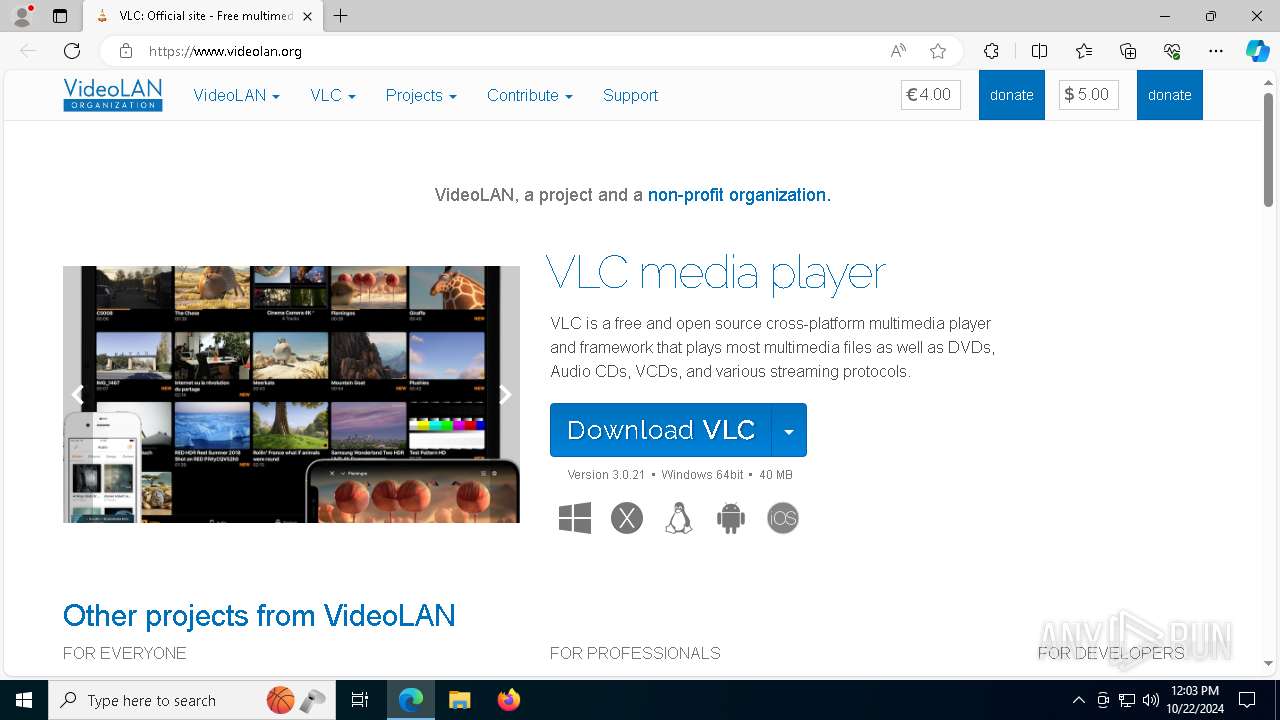Close the VLC Official site tab
This screenshot has width=1280, height=720.
[x=307, y=16]
